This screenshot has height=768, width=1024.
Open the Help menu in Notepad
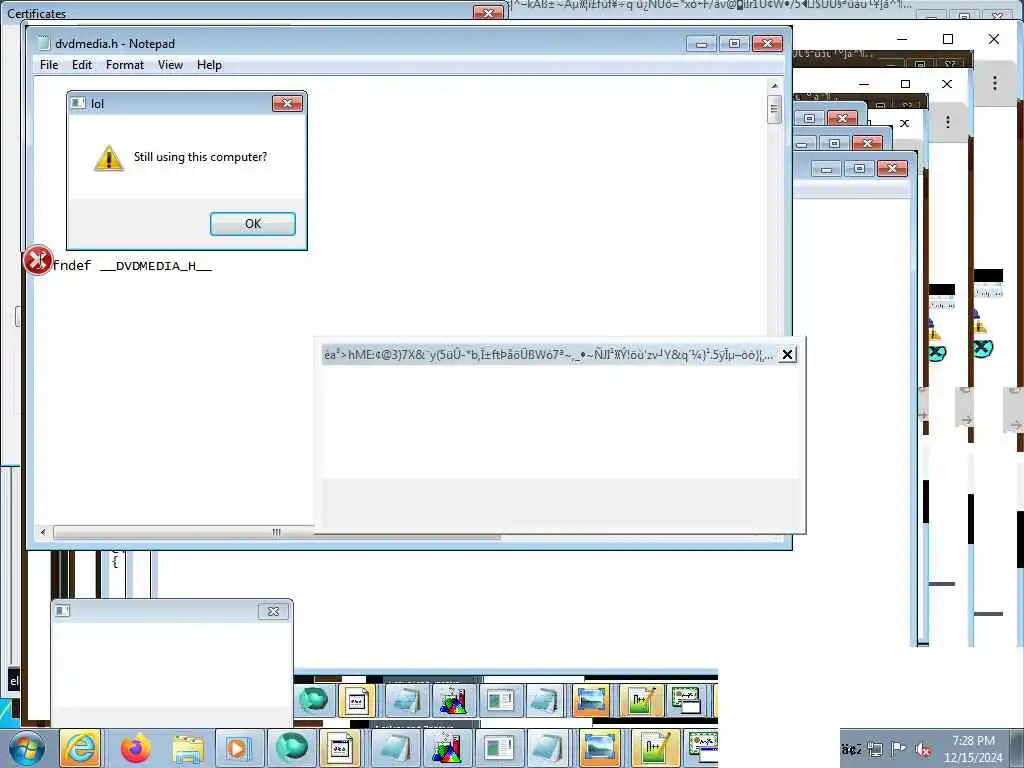point(210,65)
